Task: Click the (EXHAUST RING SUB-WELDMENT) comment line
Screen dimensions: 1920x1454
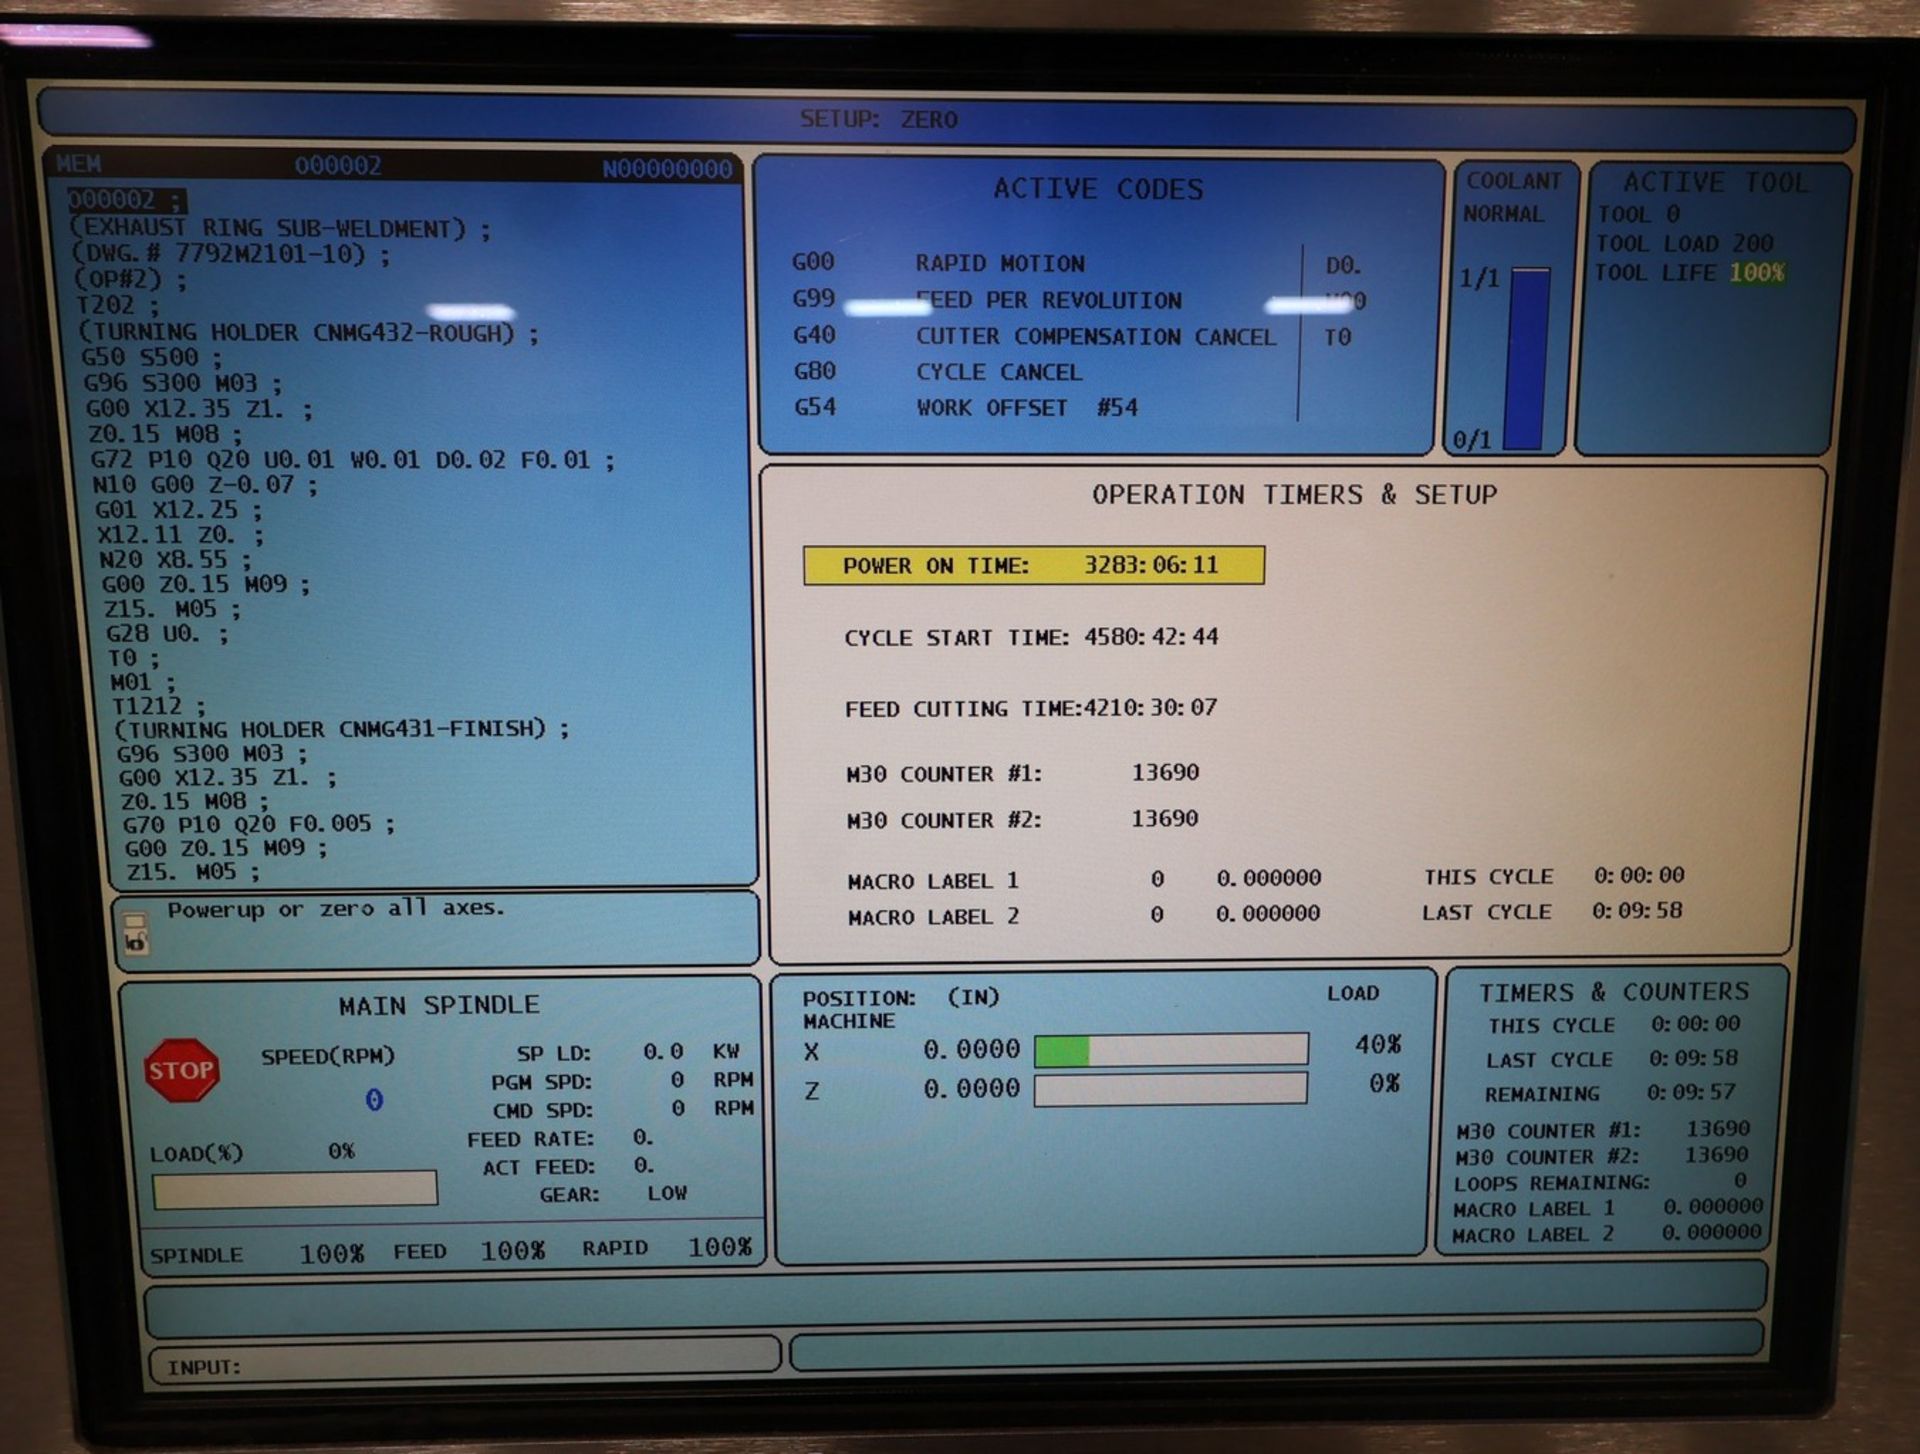Action: 281,229
